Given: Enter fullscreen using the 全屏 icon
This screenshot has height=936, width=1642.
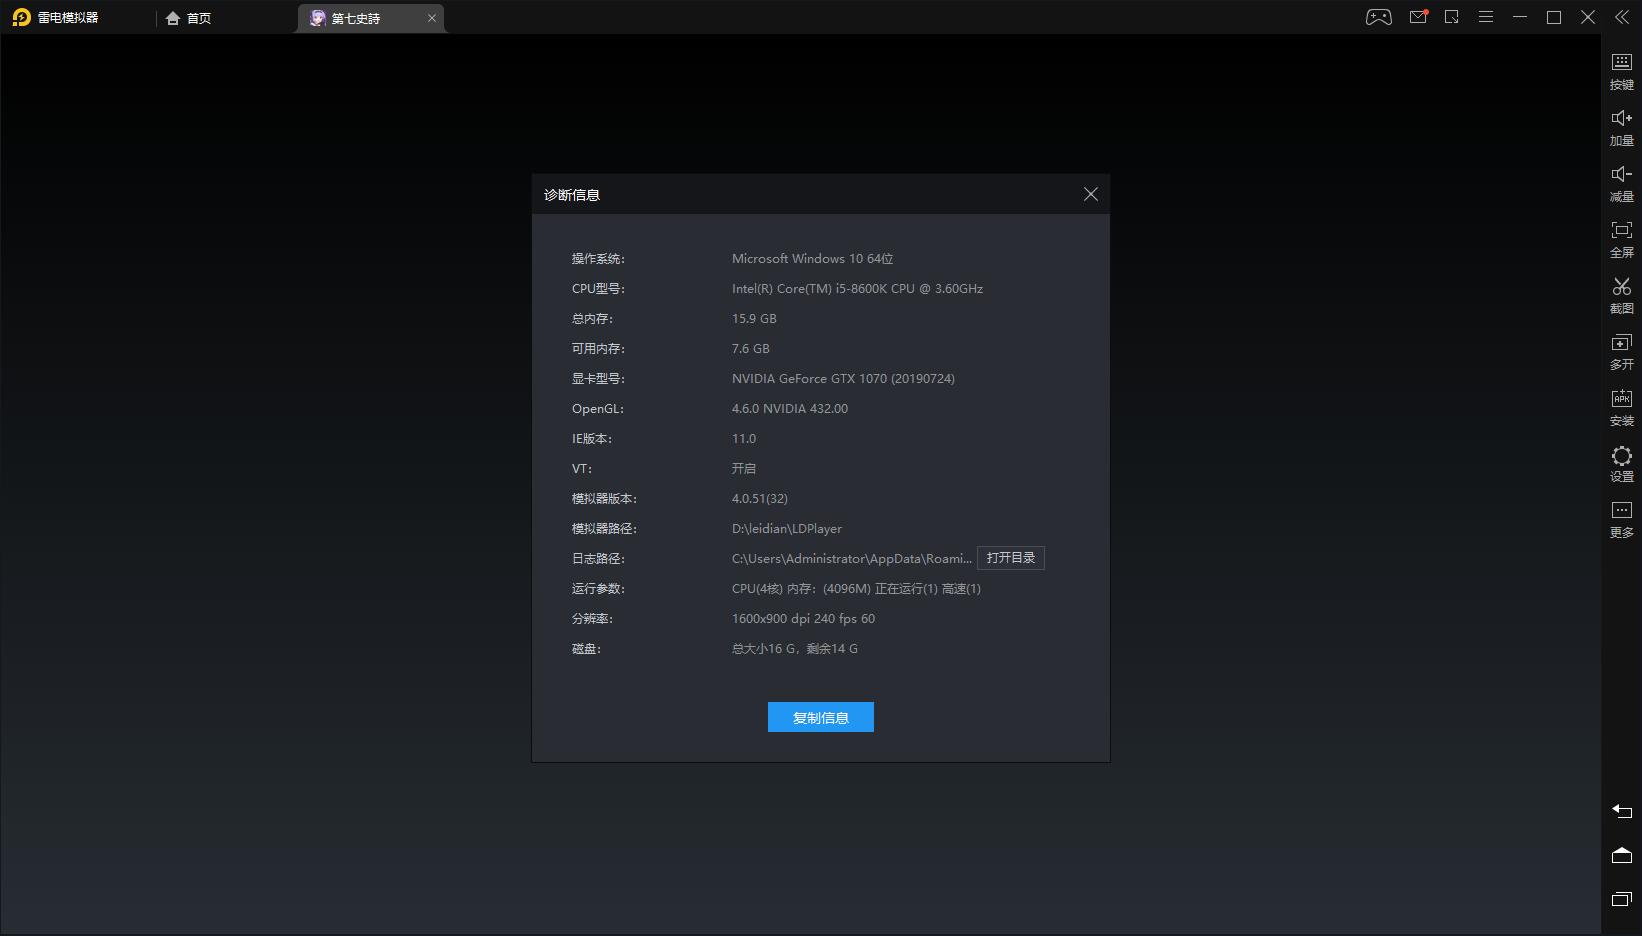Looking at the screenshot, I should point(1621,238).
